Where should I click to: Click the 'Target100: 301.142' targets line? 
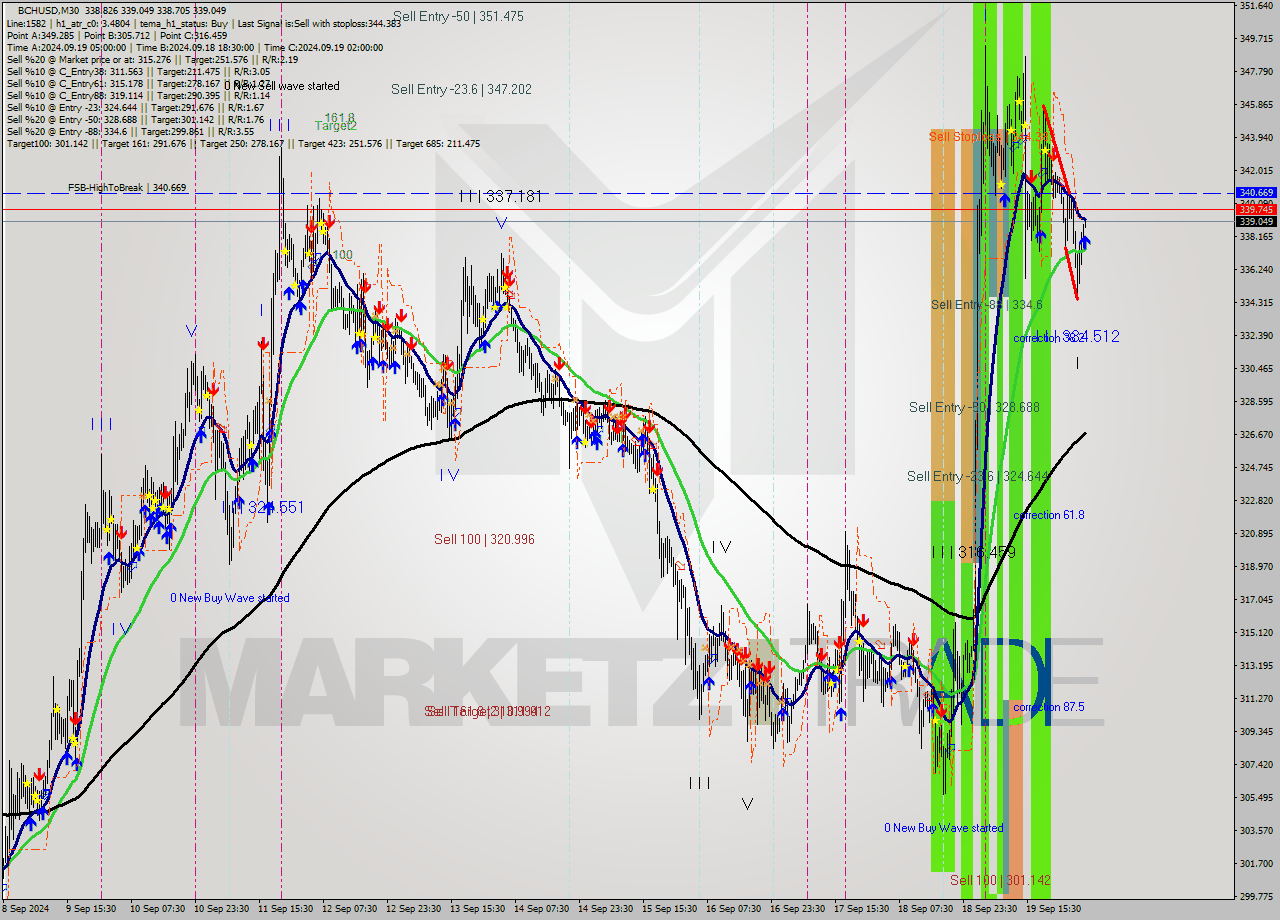(x=243, y=143)
